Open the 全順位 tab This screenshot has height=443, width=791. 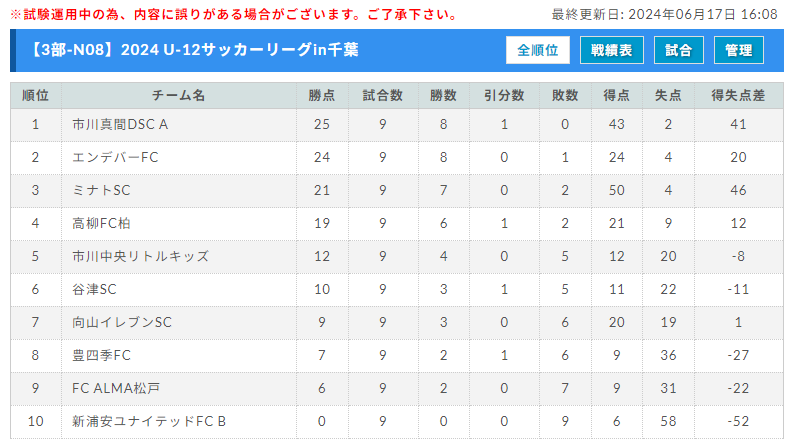tap(538, 50)
